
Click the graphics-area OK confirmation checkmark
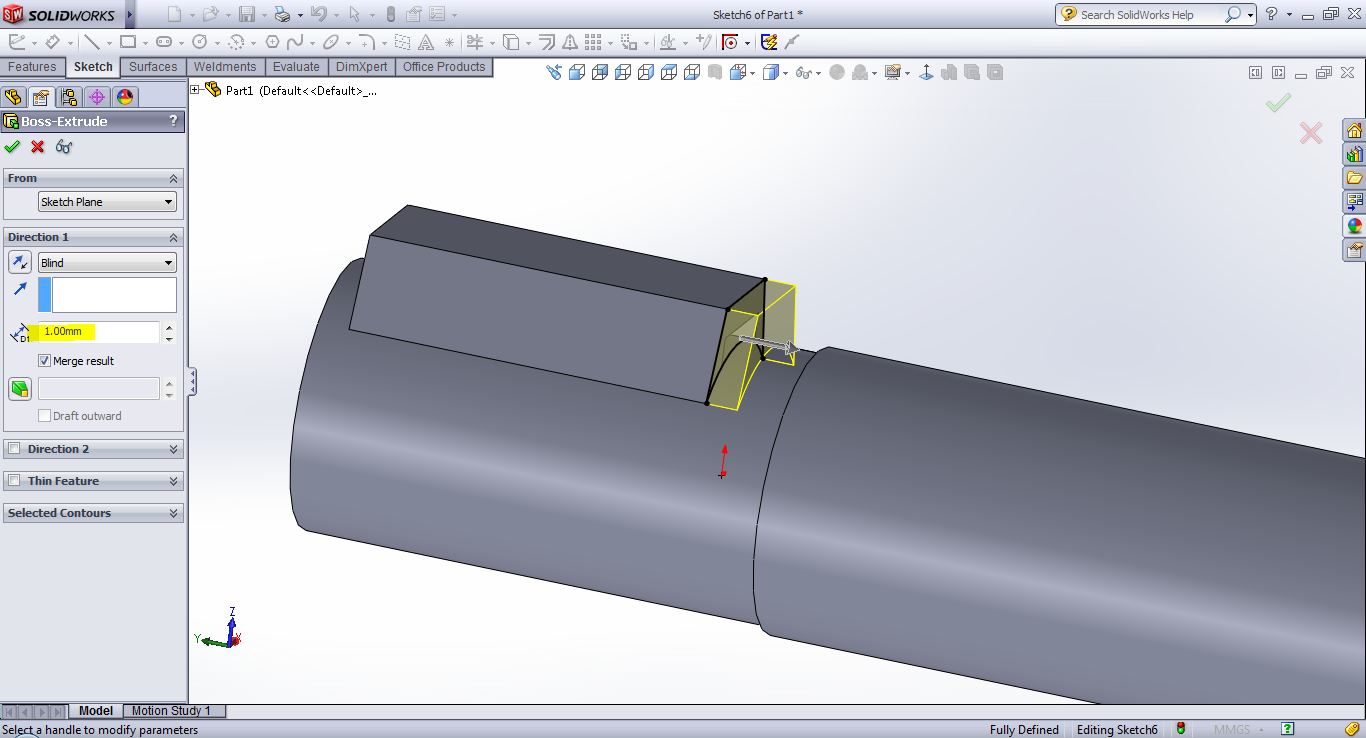point(1278,102)
